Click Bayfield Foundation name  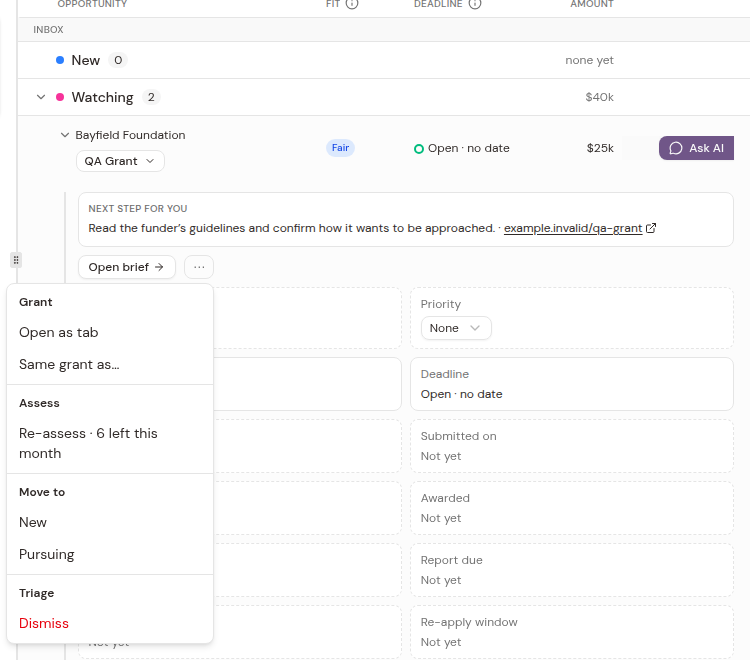[x=130, y=135]
